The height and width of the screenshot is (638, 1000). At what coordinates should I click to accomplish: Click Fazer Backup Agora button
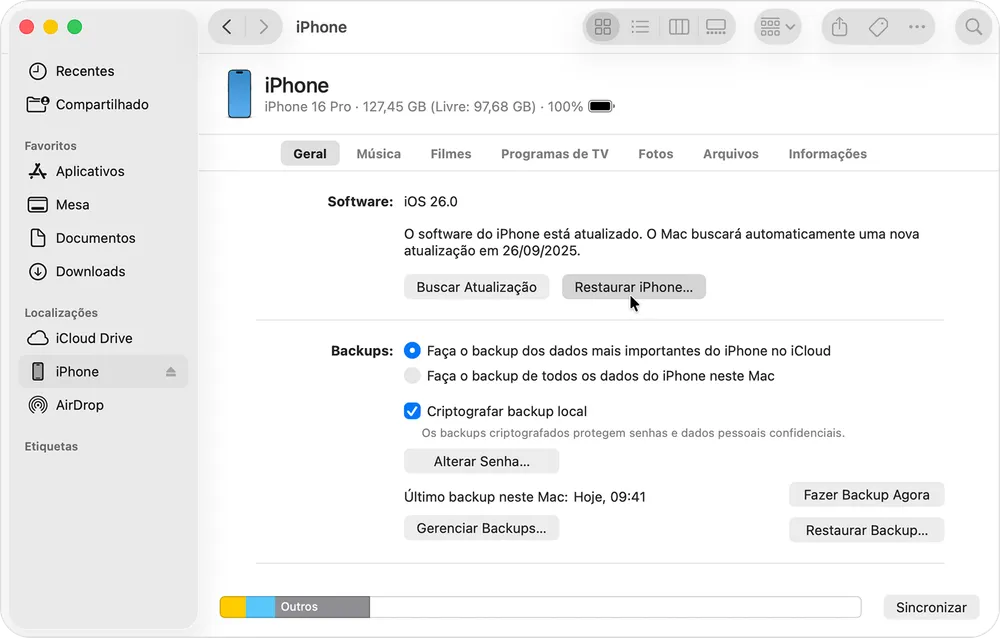pyautogui.click(x=867, y=494)
